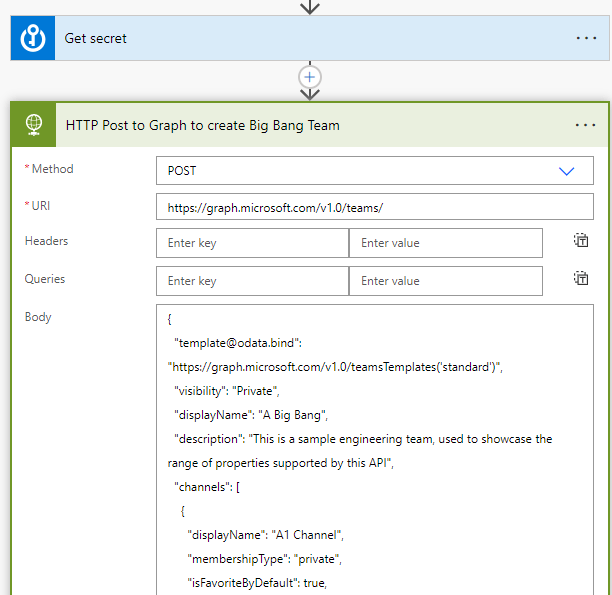Click the Headers 'Enter value' field
This screenshot has width=612, height=595.
pyautogui.click(x=445, y=243)
